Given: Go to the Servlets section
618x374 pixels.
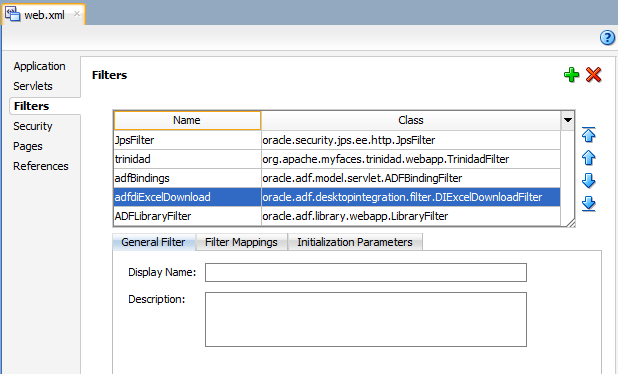Looking at the screenshot, I should 33,86.
